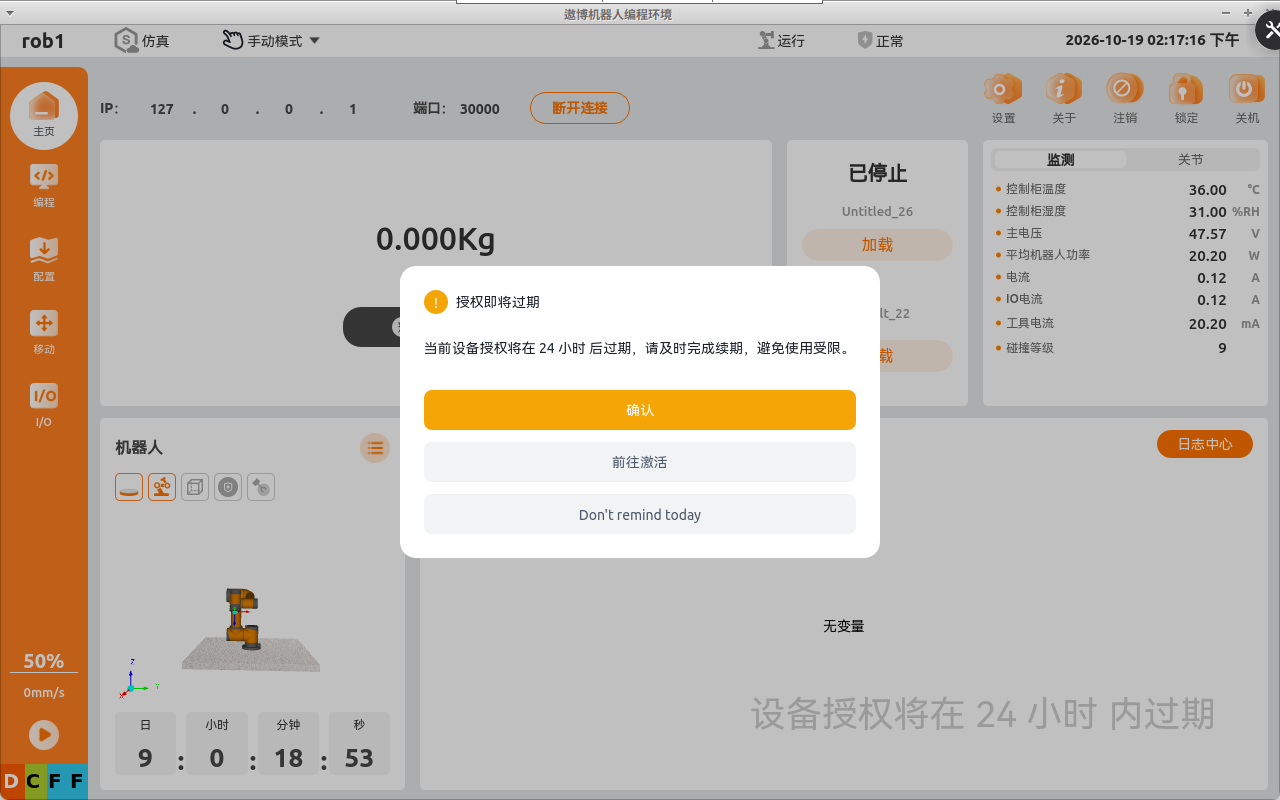Click the rob1 robot name label
The image size is (1280, 800).
pyautogui.click(x=43, y=41)
